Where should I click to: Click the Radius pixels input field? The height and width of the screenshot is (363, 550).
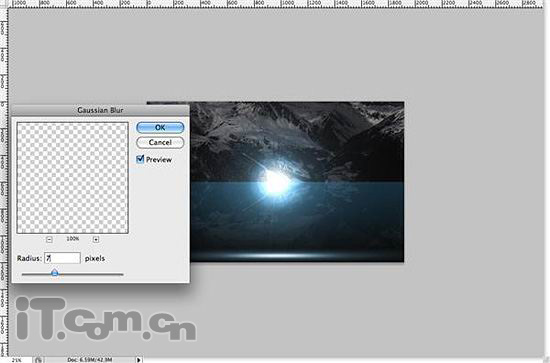point(62,258)
